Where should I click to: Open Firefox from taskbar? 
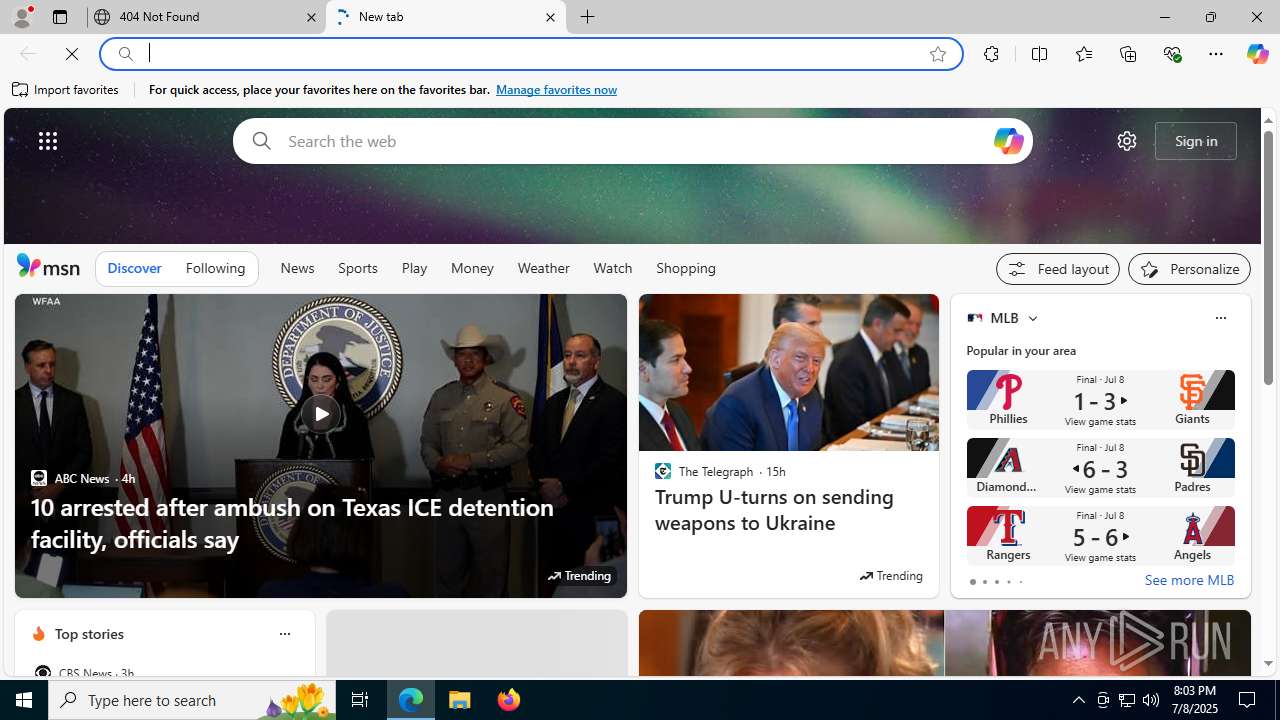pyautogui.click(x=509, y=700)
